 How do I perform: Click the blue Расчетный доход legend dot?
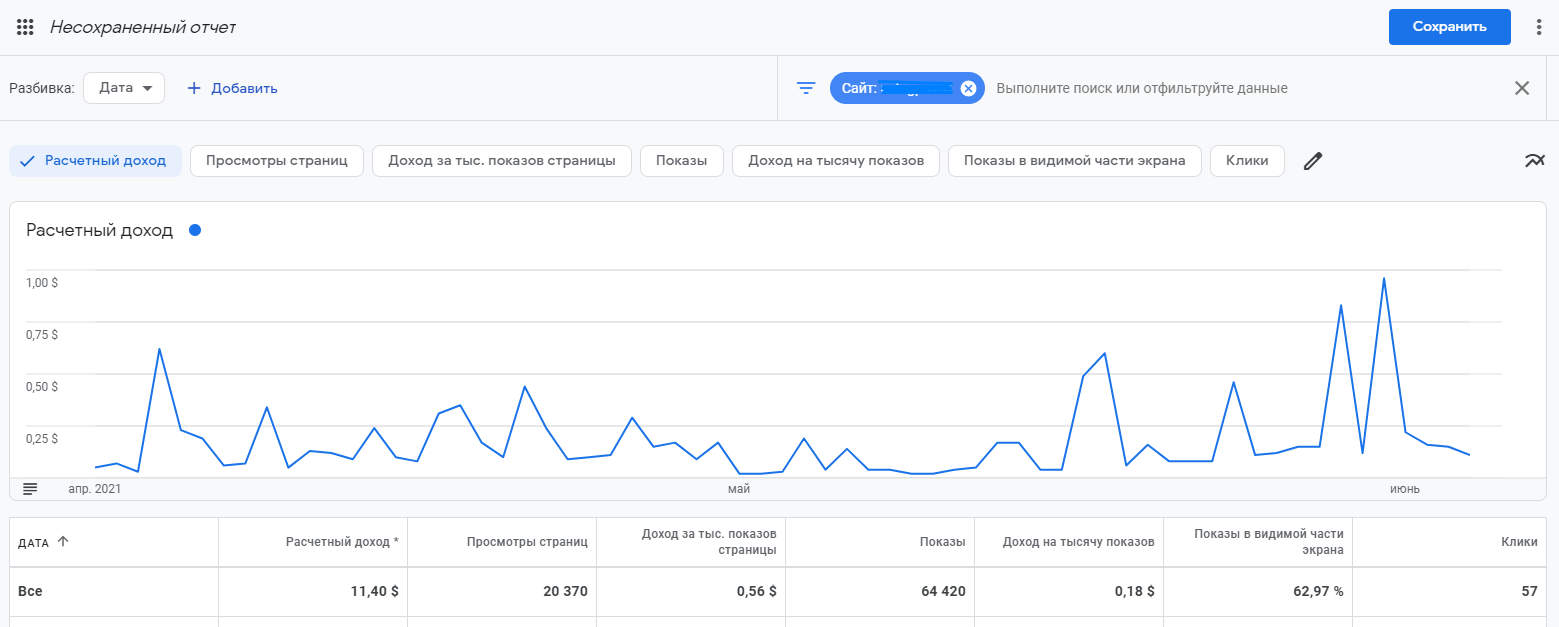pos(195,231)
